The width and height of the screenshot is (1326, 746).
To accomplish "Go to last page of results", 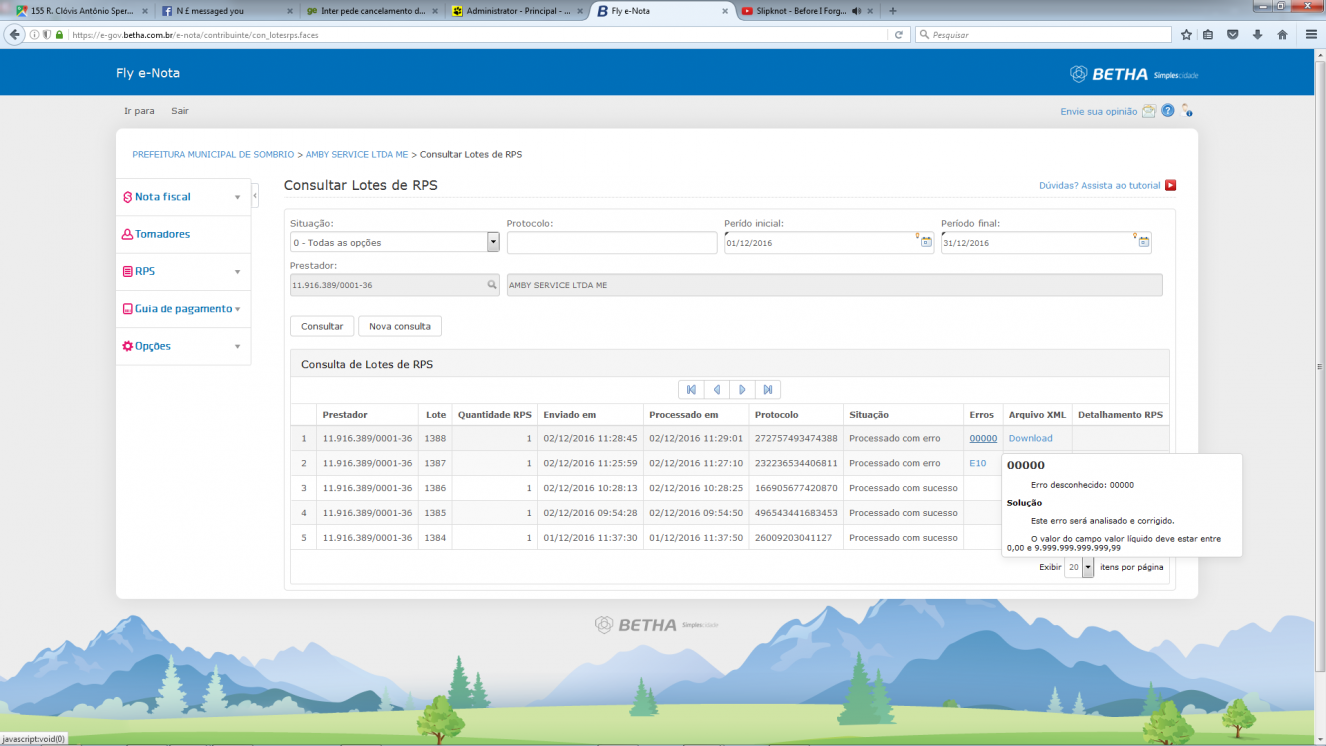I will tap(768, 390).
